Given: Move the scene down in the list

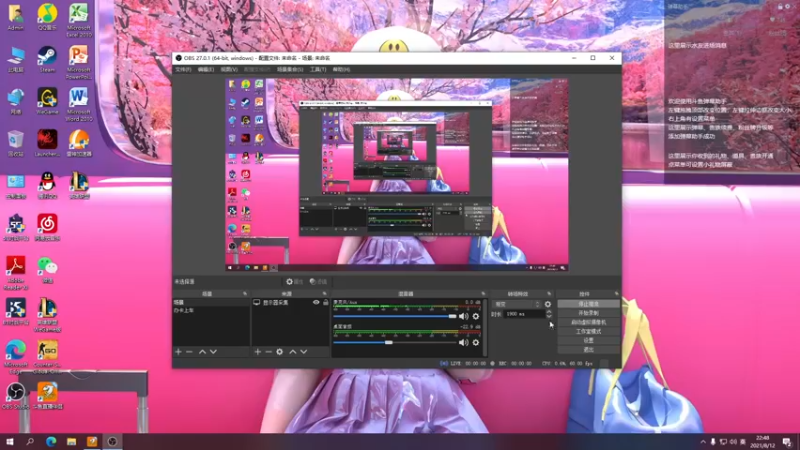Looking at the screenshot, I should tap(213, 352).
